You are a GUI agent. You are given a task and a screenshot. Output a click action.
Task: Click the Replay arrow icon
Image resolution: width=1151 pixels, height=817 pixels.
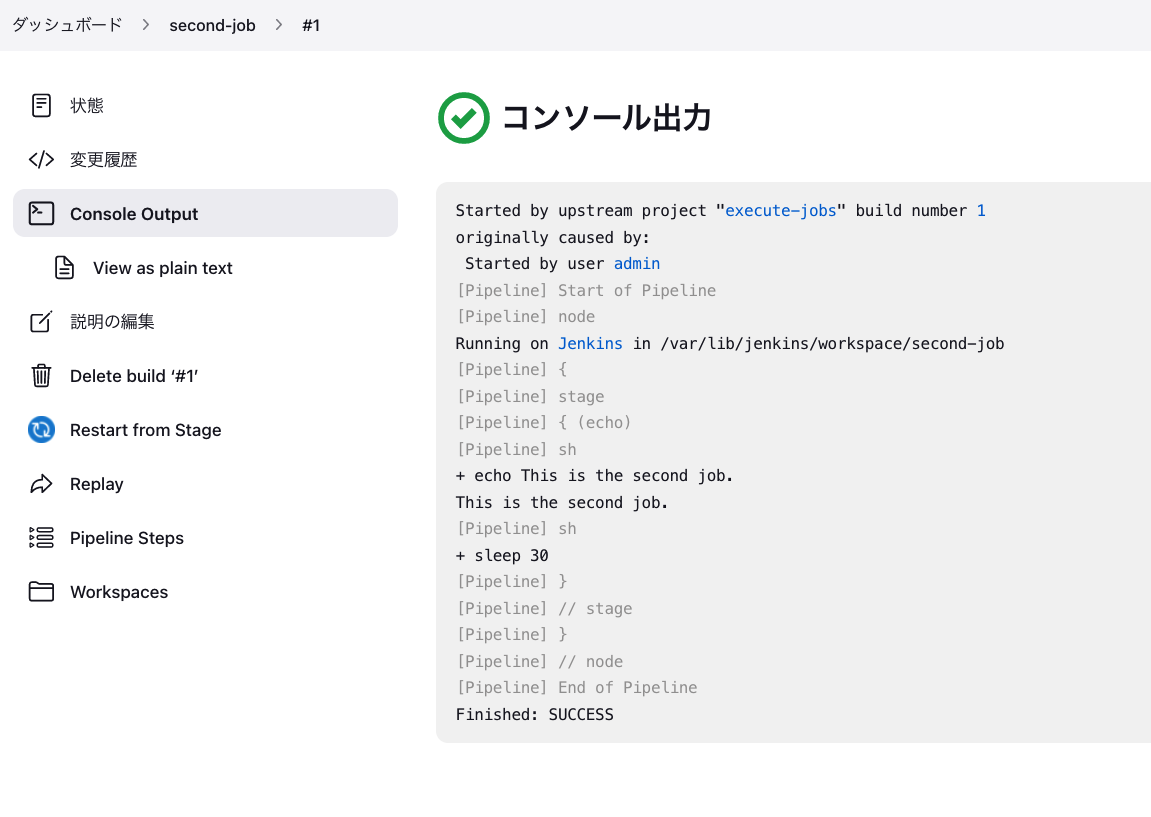(41, 483)
